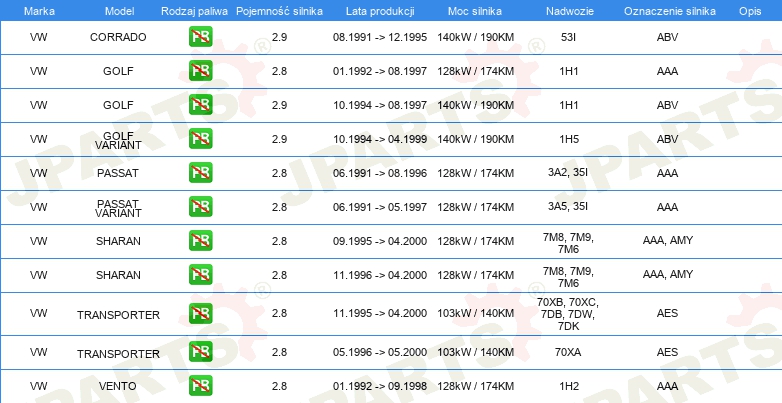The height and width of the screenshot is (403, 782).
Task: Click body codes 70XB, 70XC, 7DB cell
Action: [568, 314]
